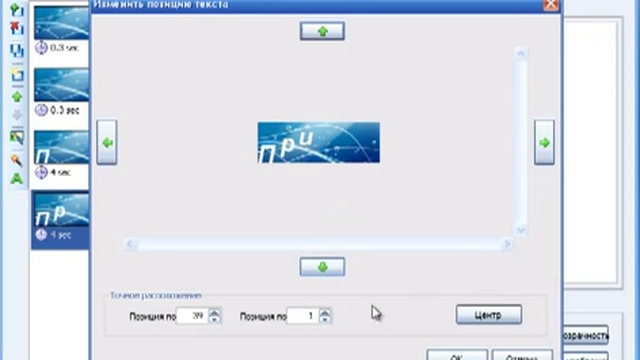The width and height of the screenshot is (640, 360).
Task: Increase the first position value showing 39
Action: click(214, 312)
